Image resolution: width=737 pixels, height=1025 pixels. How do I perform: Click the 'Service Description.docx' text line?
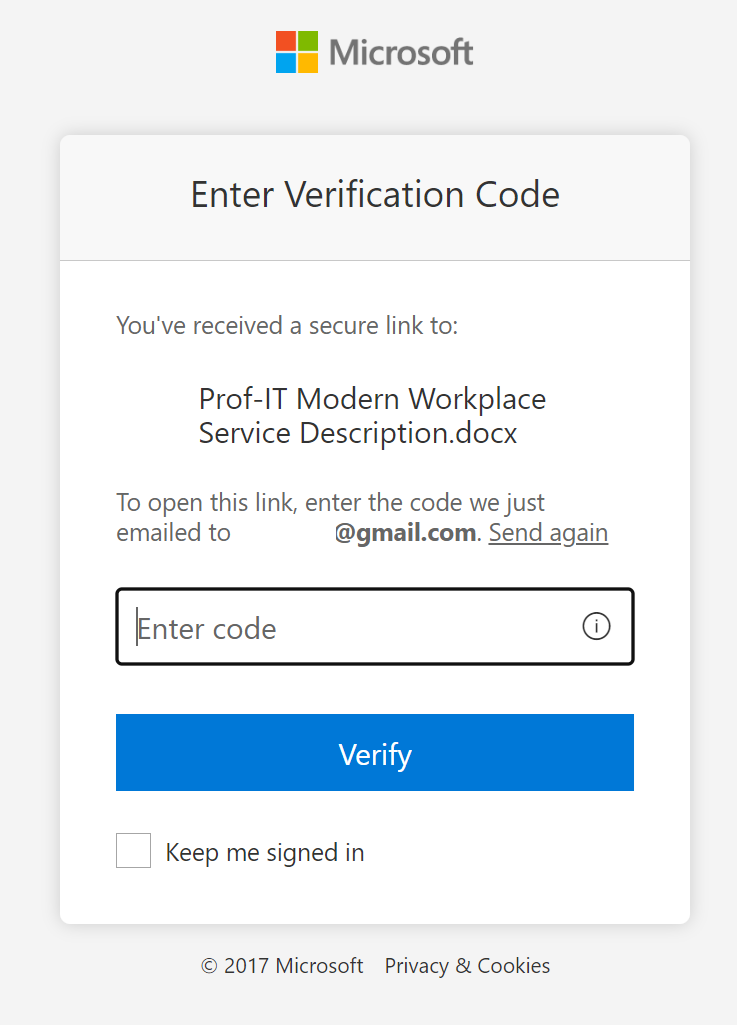coord(358,433)
